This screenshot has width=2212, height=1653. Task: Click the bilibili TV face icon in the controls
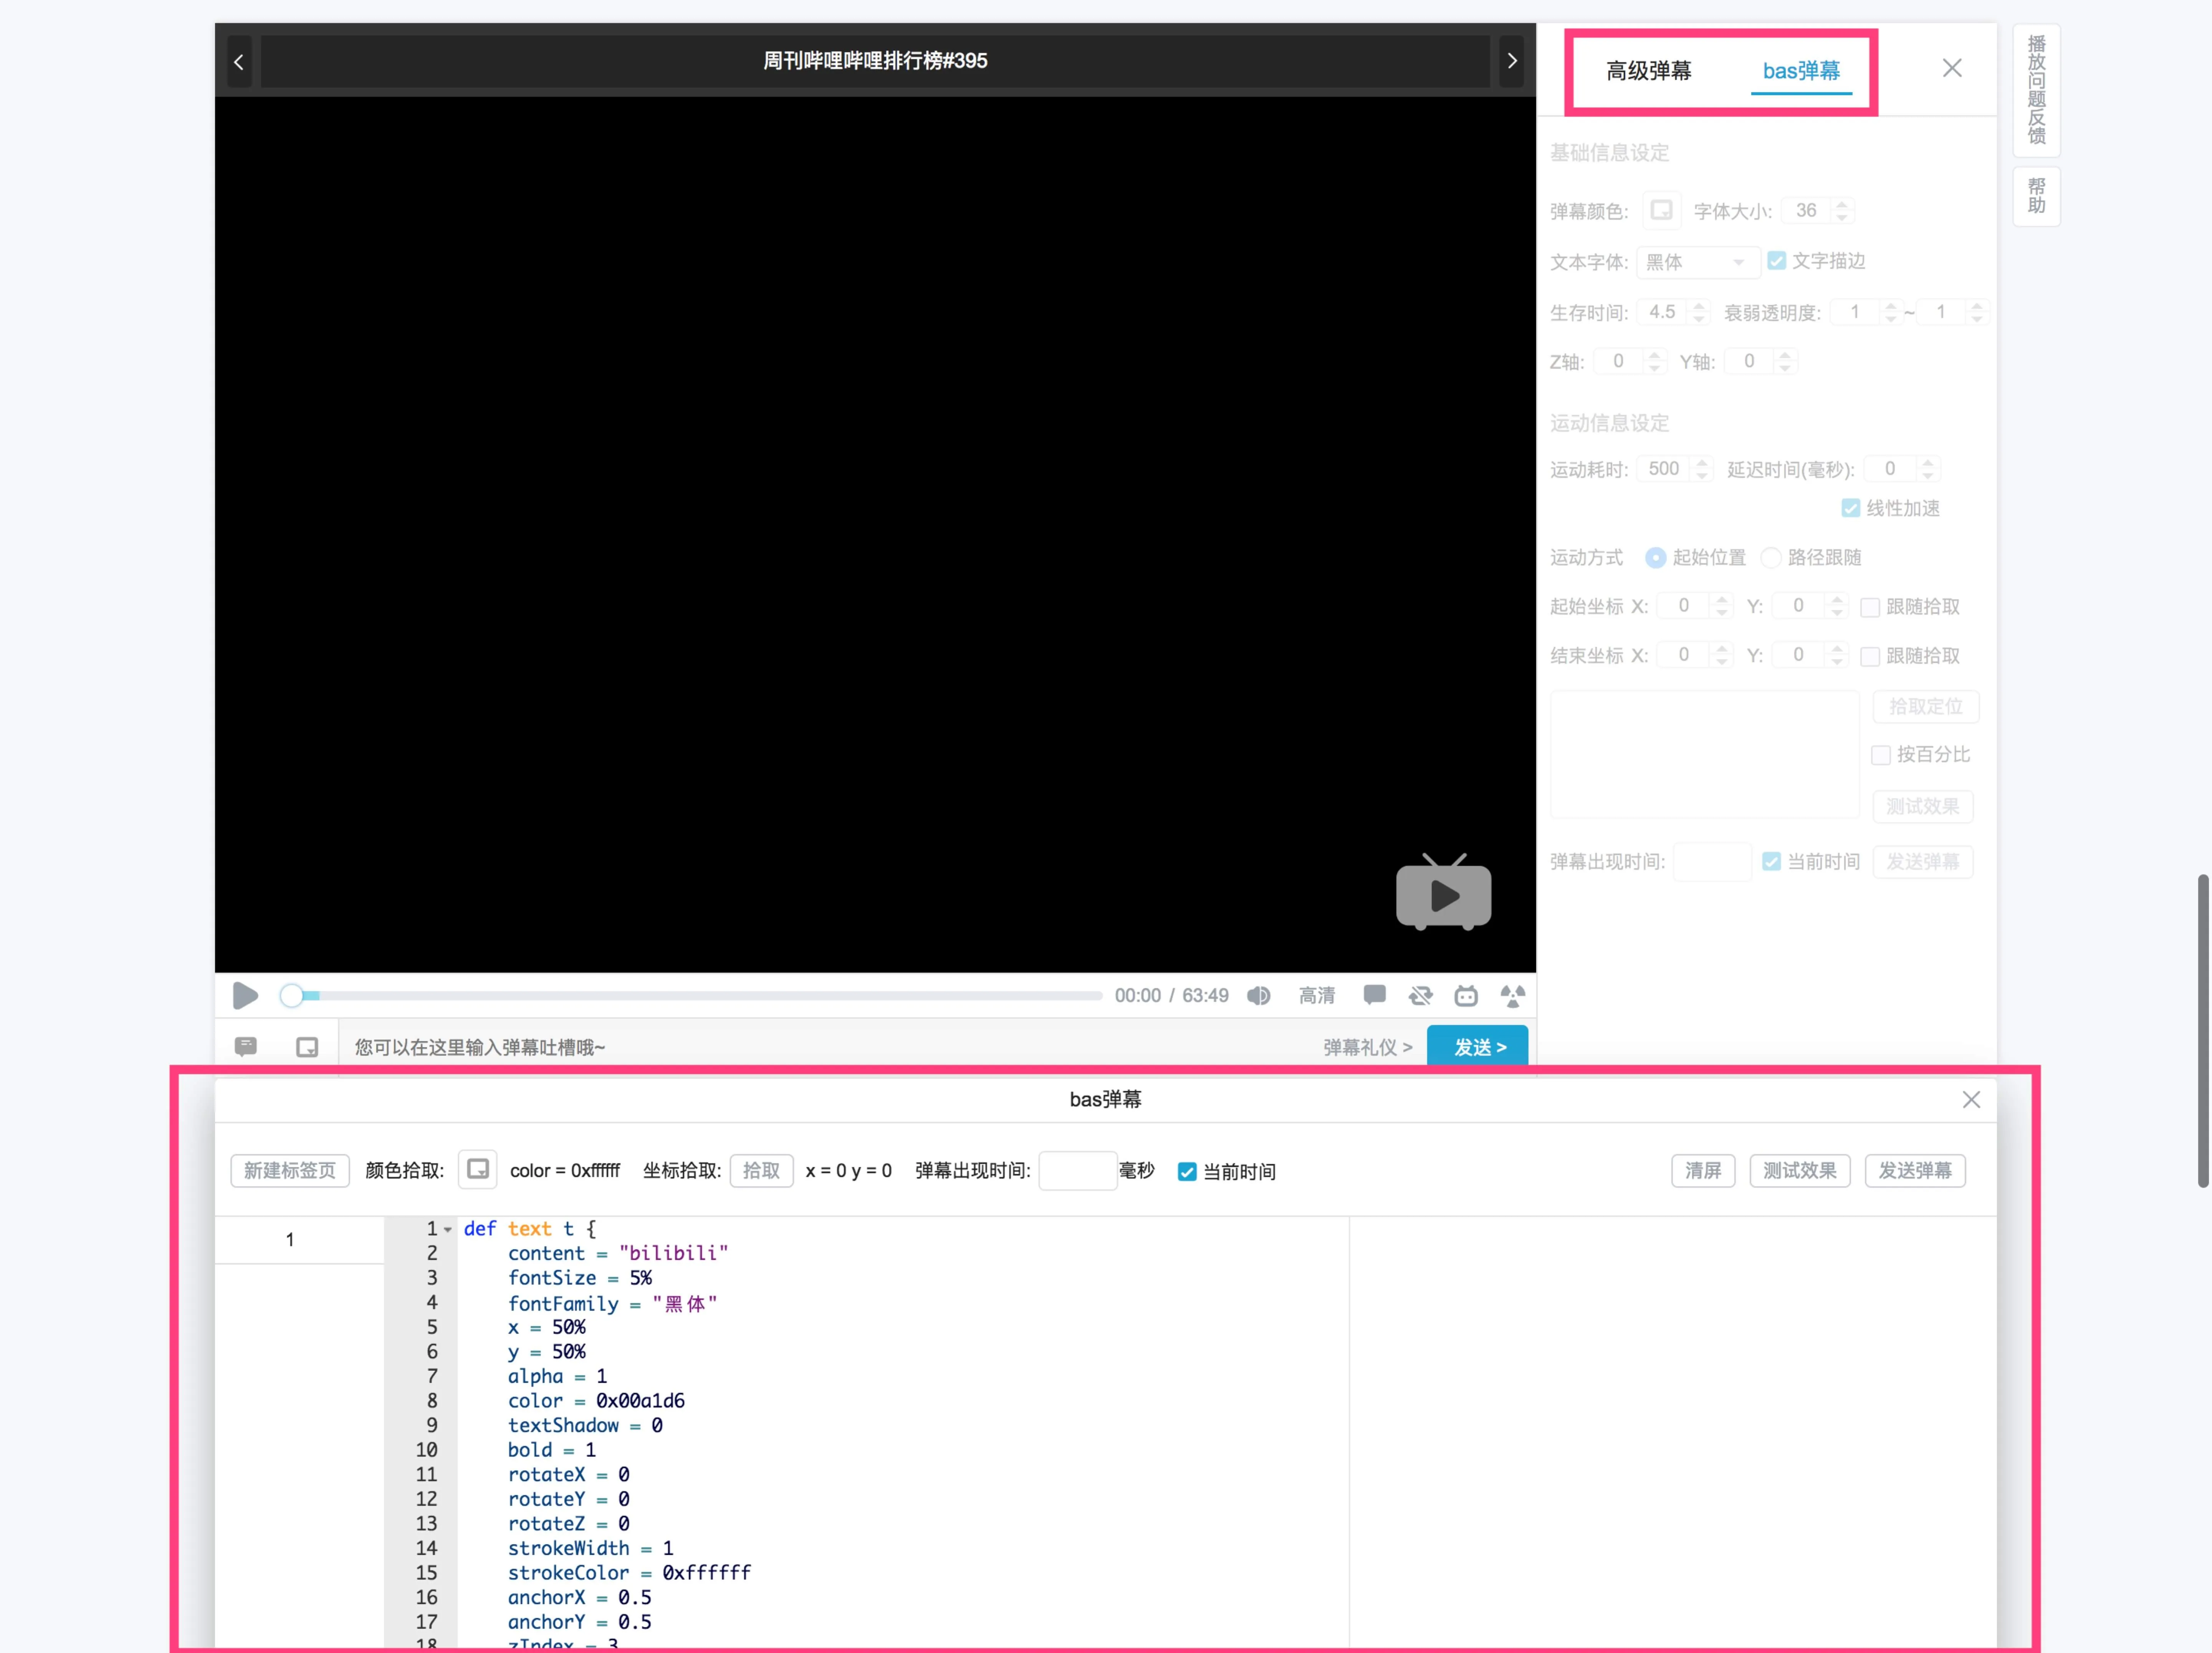pyautogui.click(x=1466, y=996)
